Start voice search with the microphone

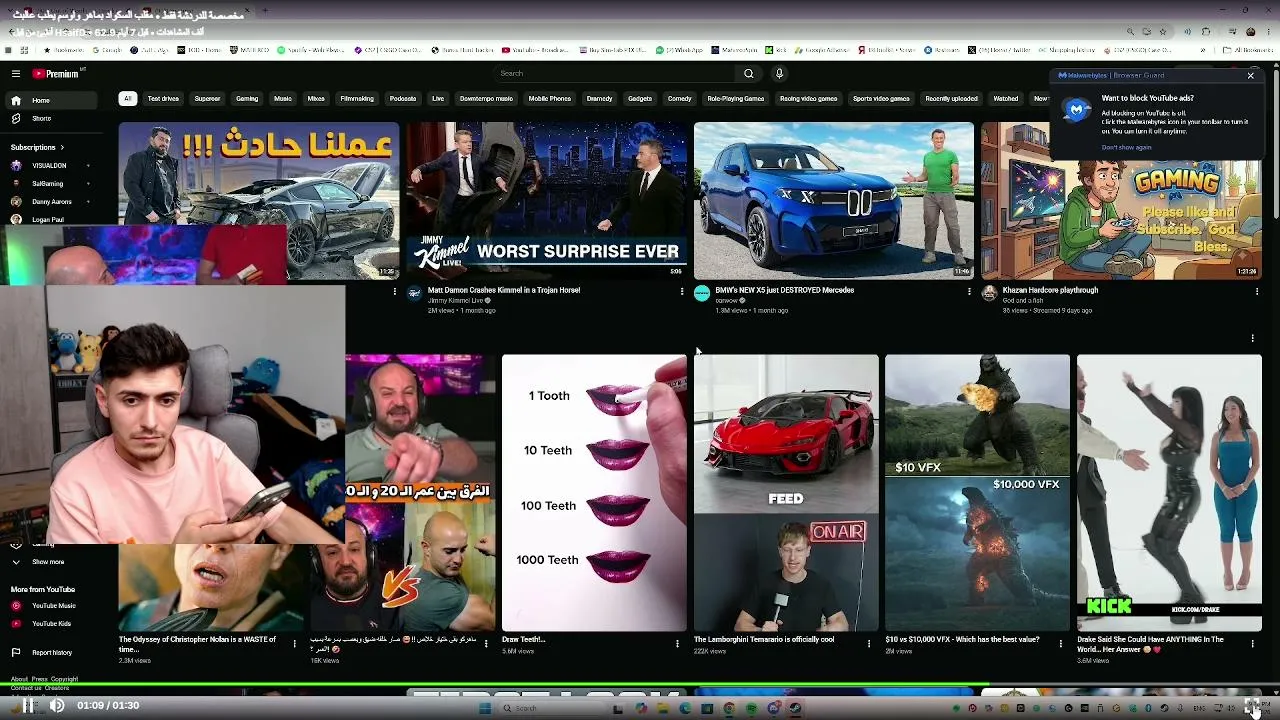[x=779, y=73]
